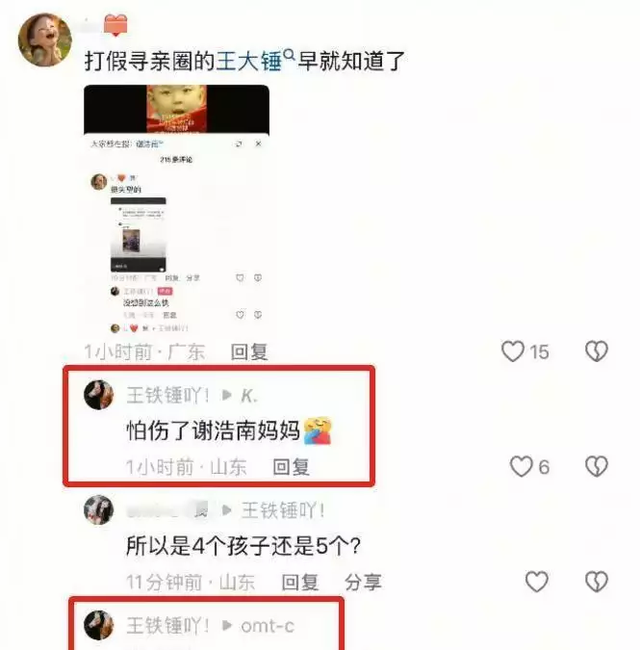Open the top commenter's laughing child avatar
Image resolution: width=640 pixels, height=650 pixels.
coord(45,40)
